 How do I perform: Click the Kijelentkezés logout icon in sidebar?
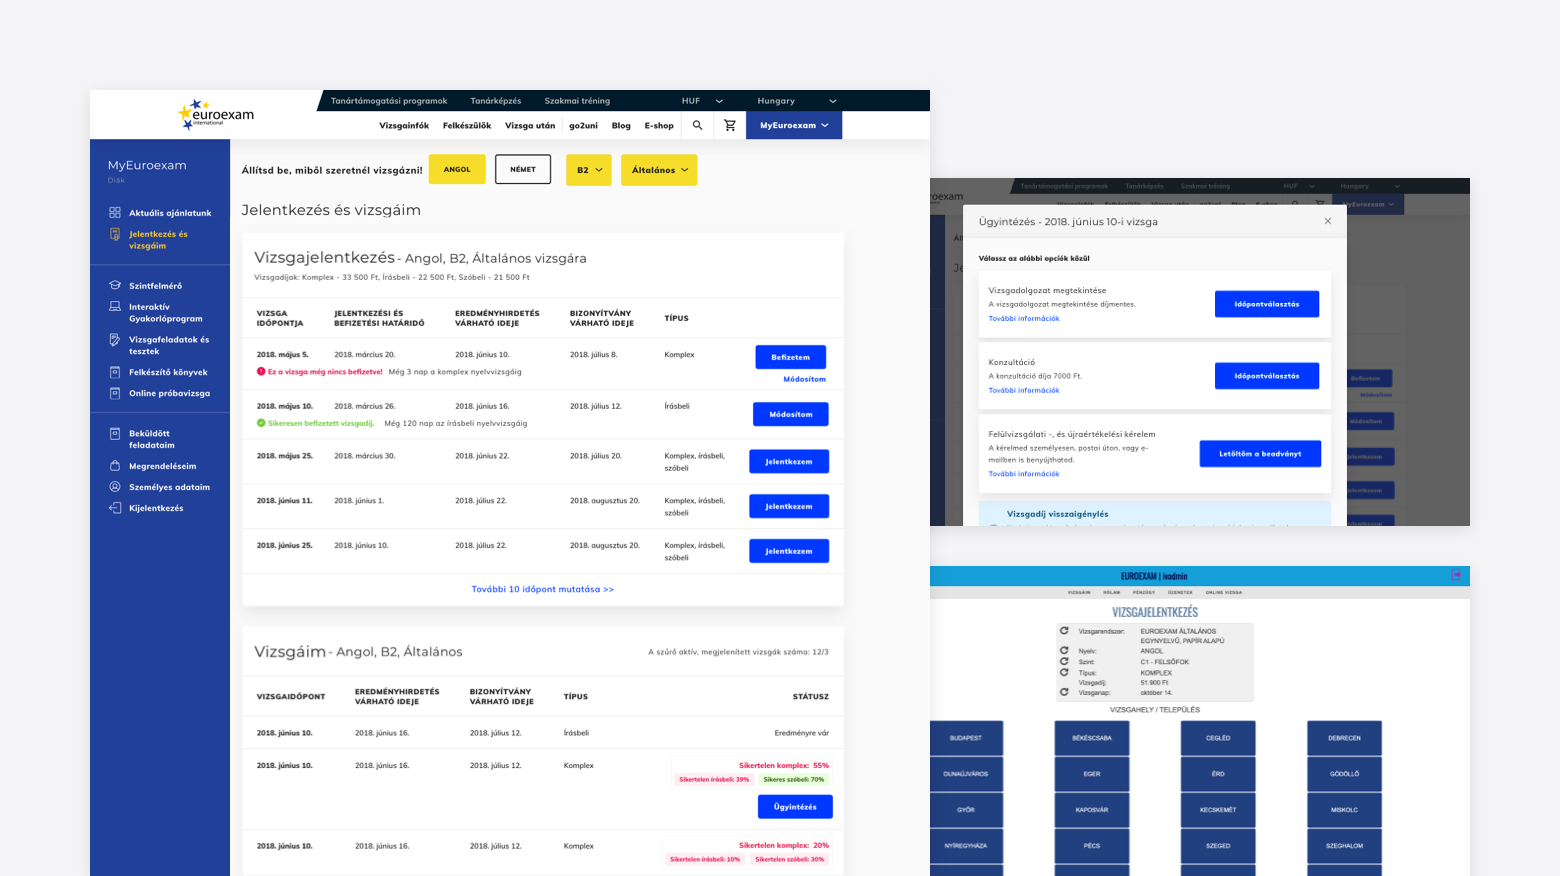point(115,508)
